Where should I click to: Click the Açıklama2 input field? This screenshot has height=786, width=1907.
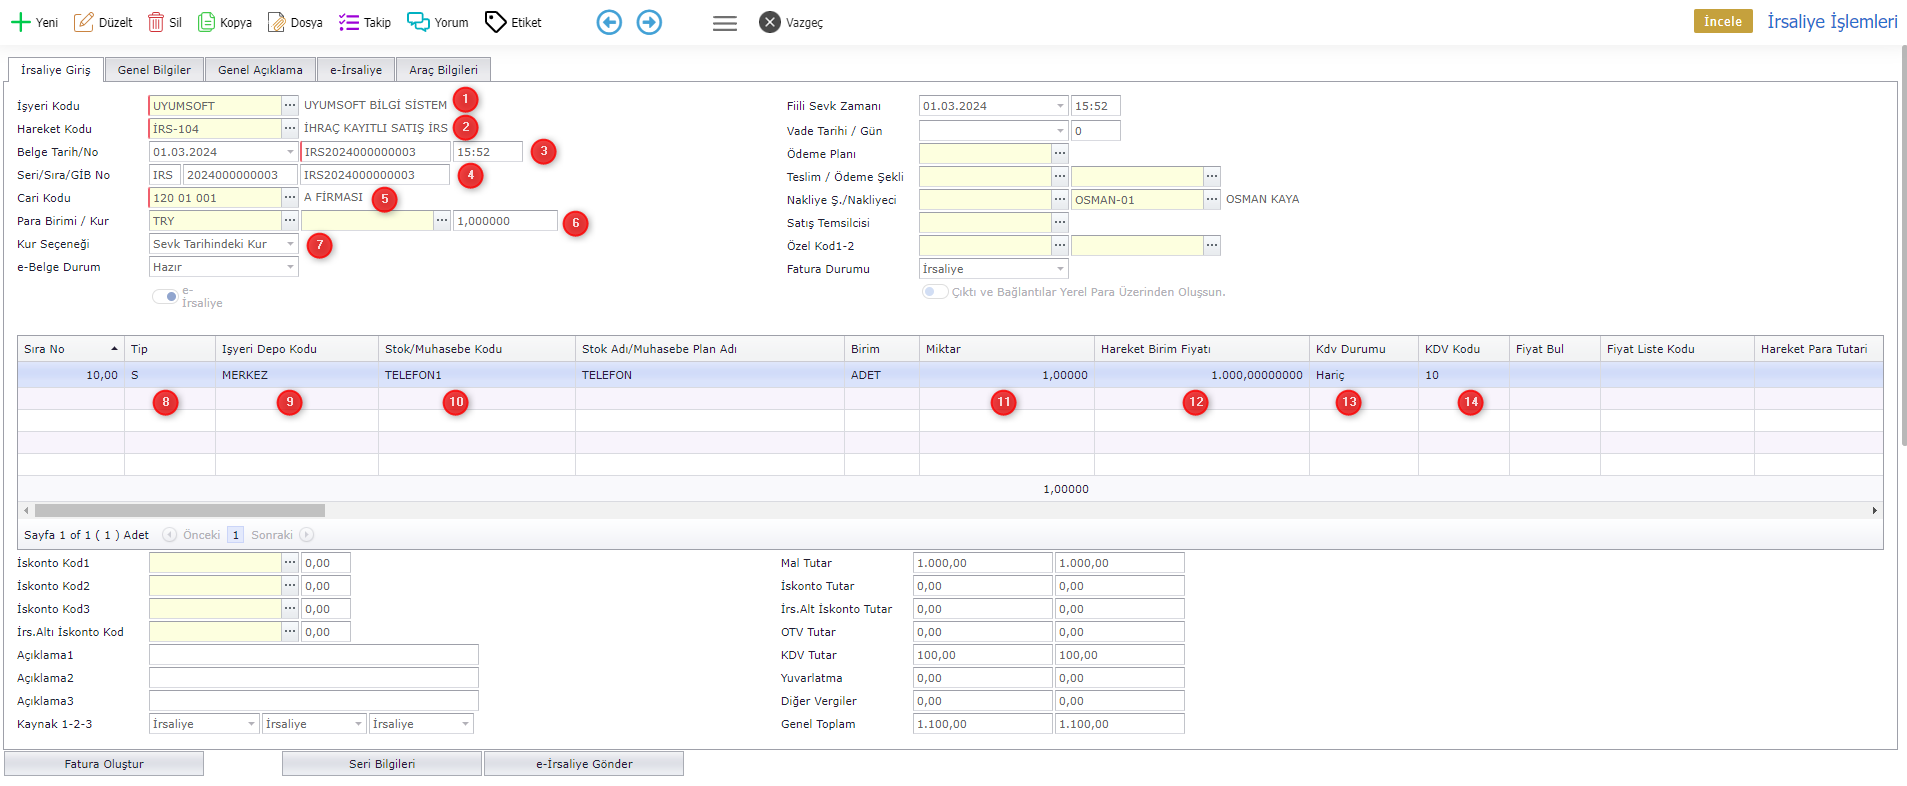[x=314, y=678]
